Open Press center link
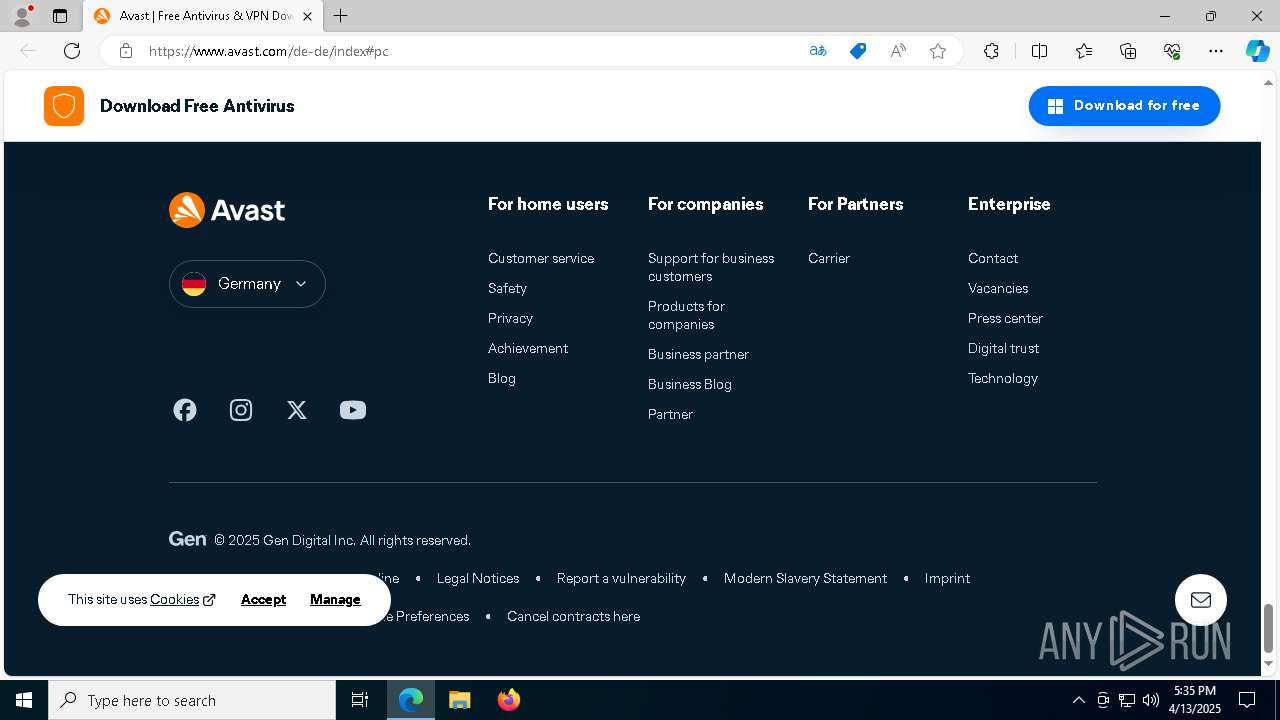The width and height of the screenshot is (1280, 720). pos(1005,318)
